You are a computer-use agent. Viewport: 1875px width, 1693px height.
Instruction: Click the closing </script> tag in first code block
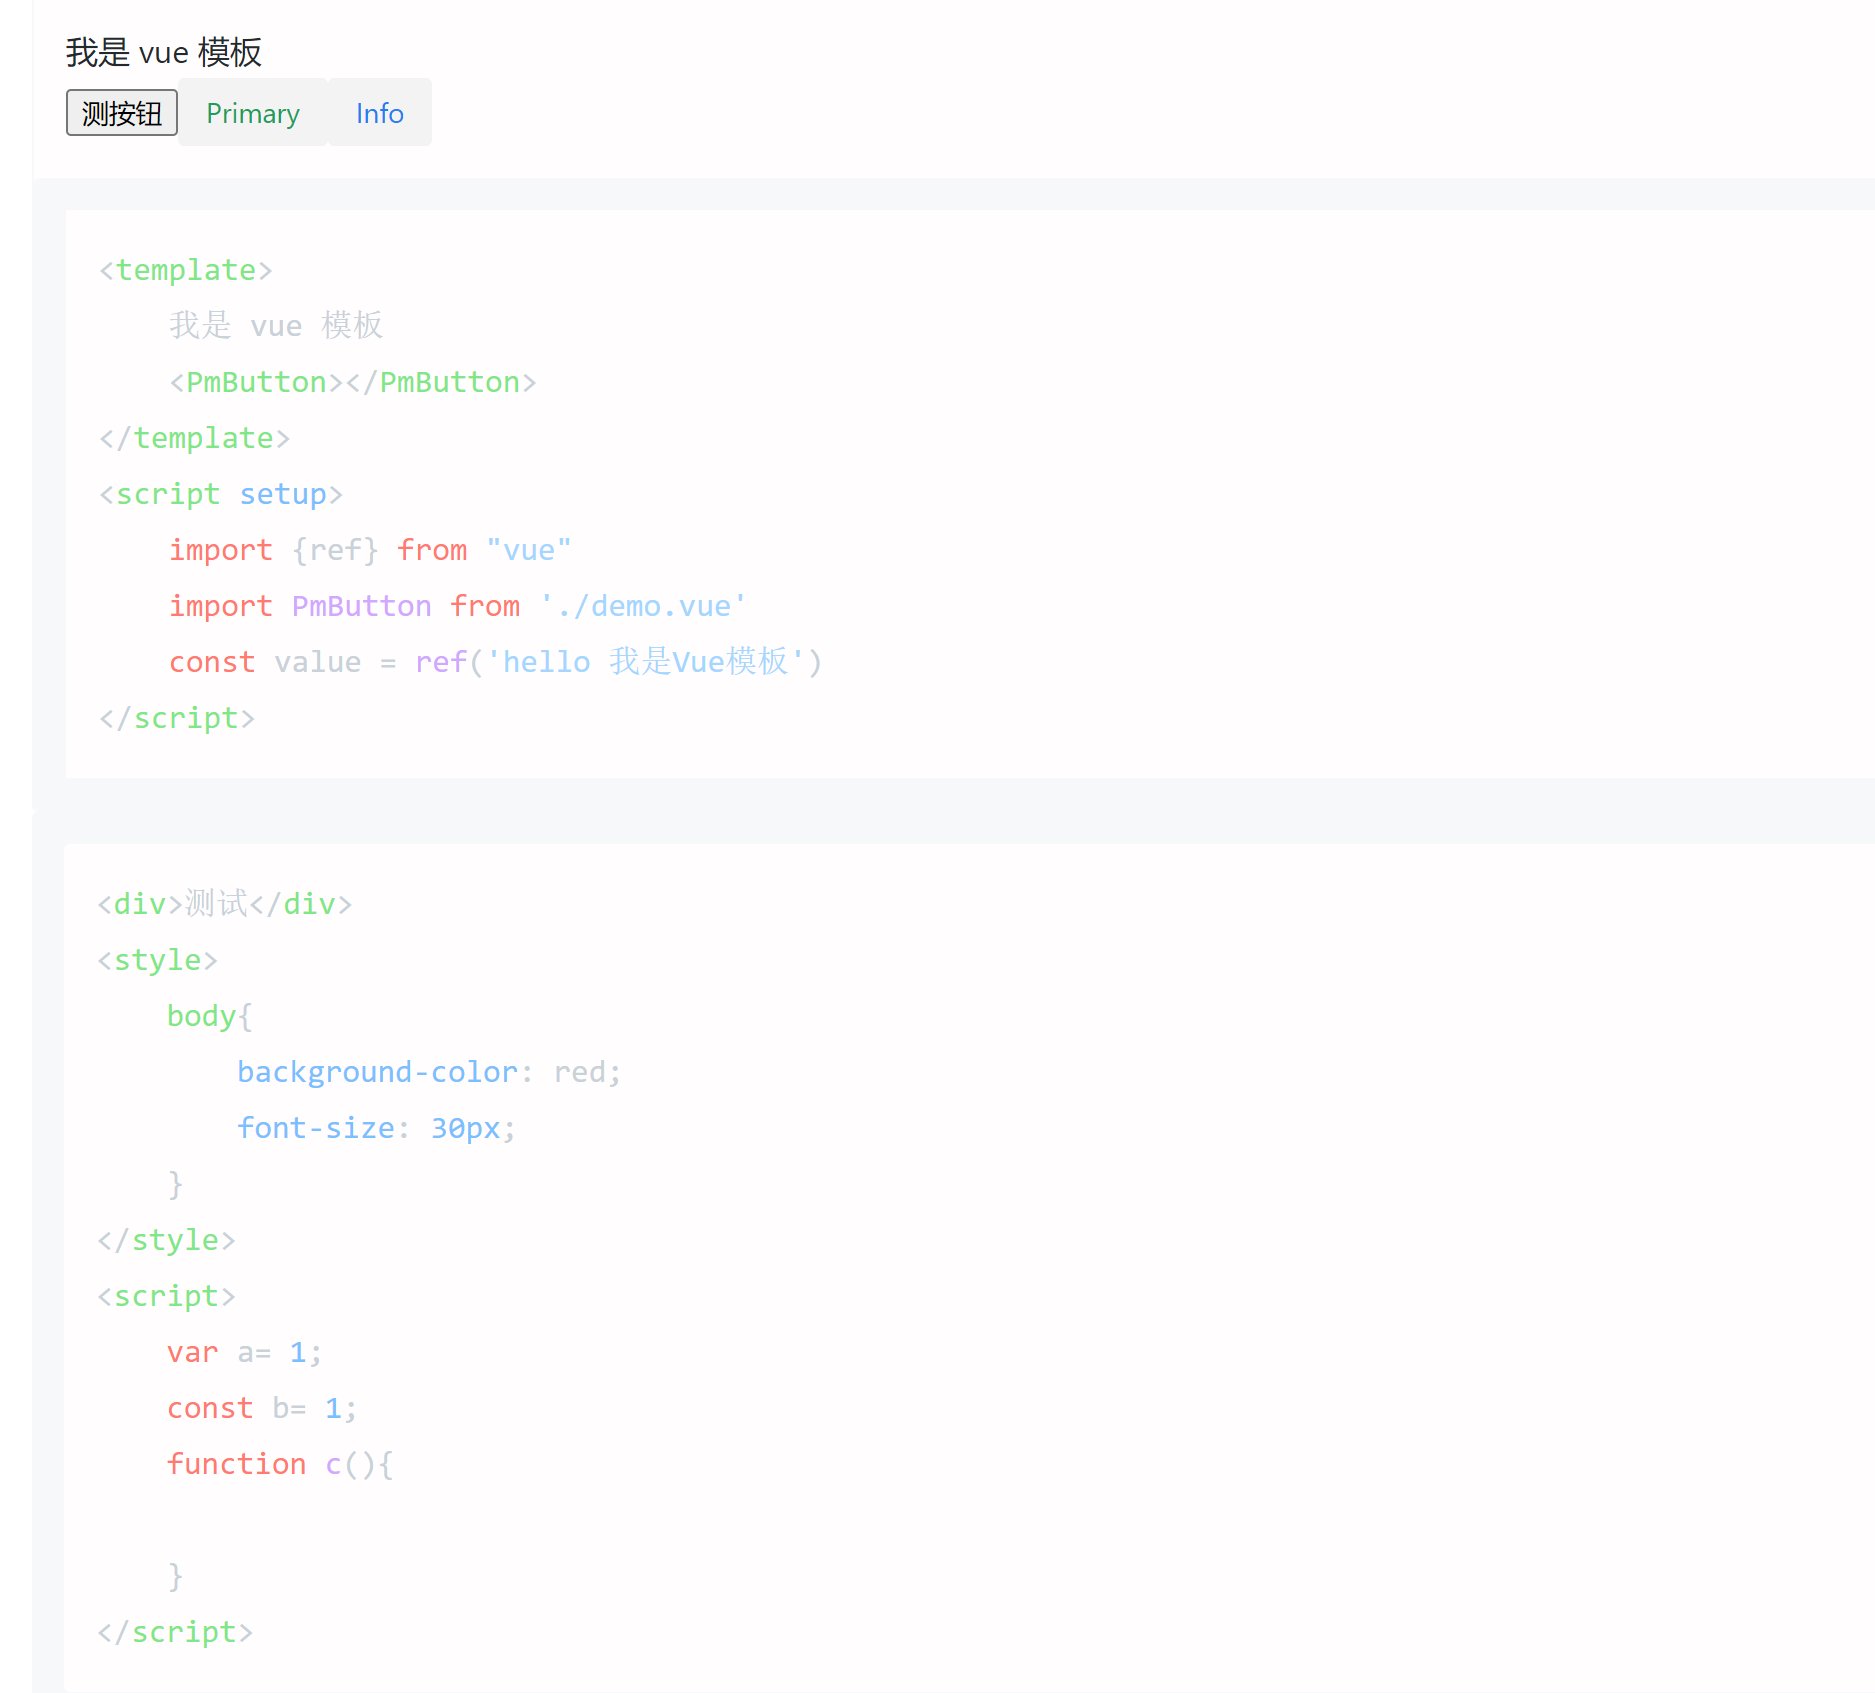tap(177, 718)
